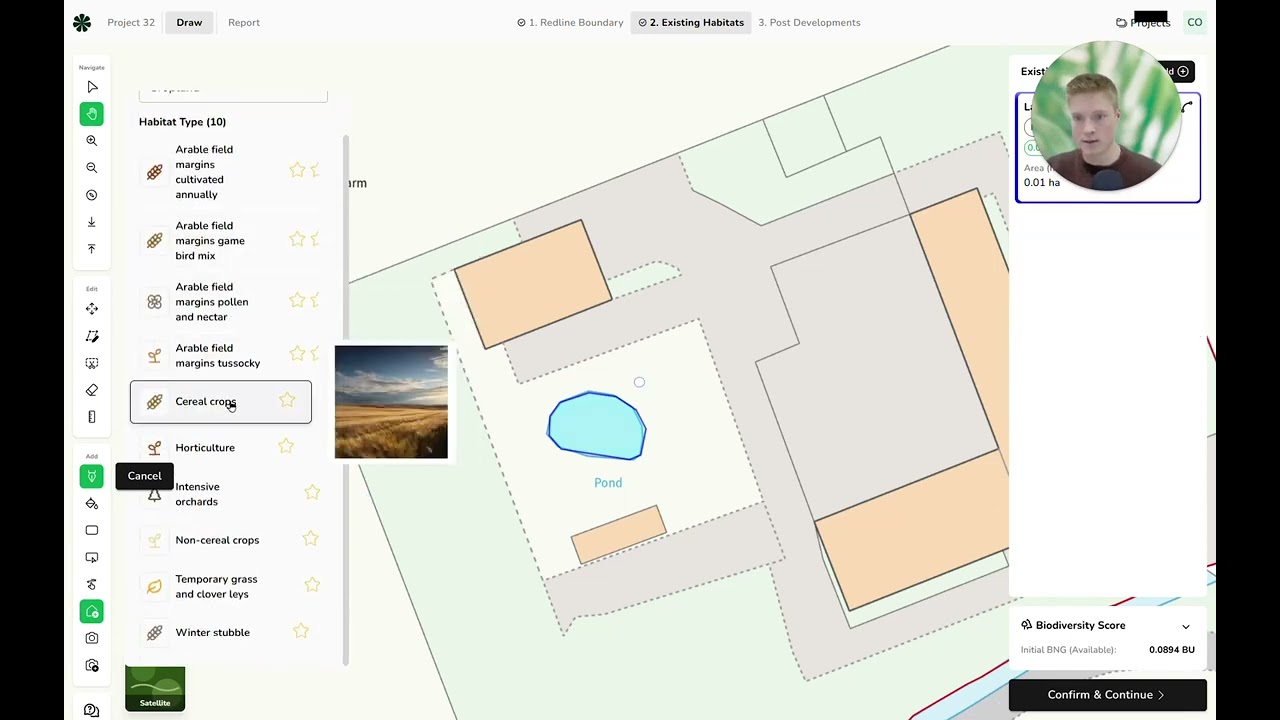Click the blue Pond polygon on map
The height and width of the screenshot is (720, 1280).
click(x=596, y=427)
